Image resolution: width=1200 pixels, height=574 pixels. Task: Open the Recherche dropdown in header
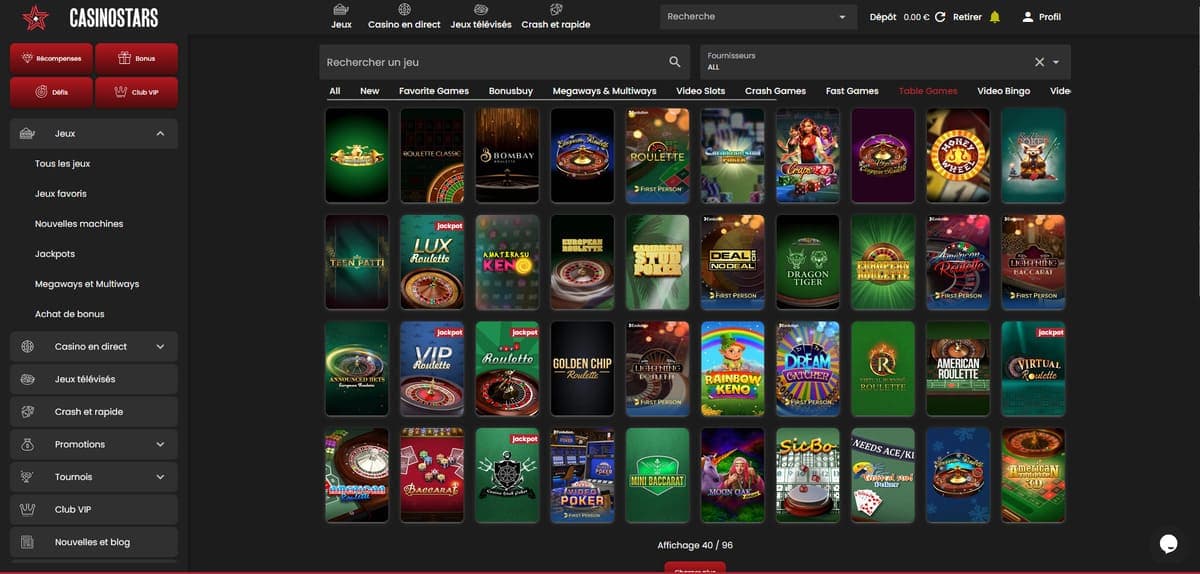point(757,17)
